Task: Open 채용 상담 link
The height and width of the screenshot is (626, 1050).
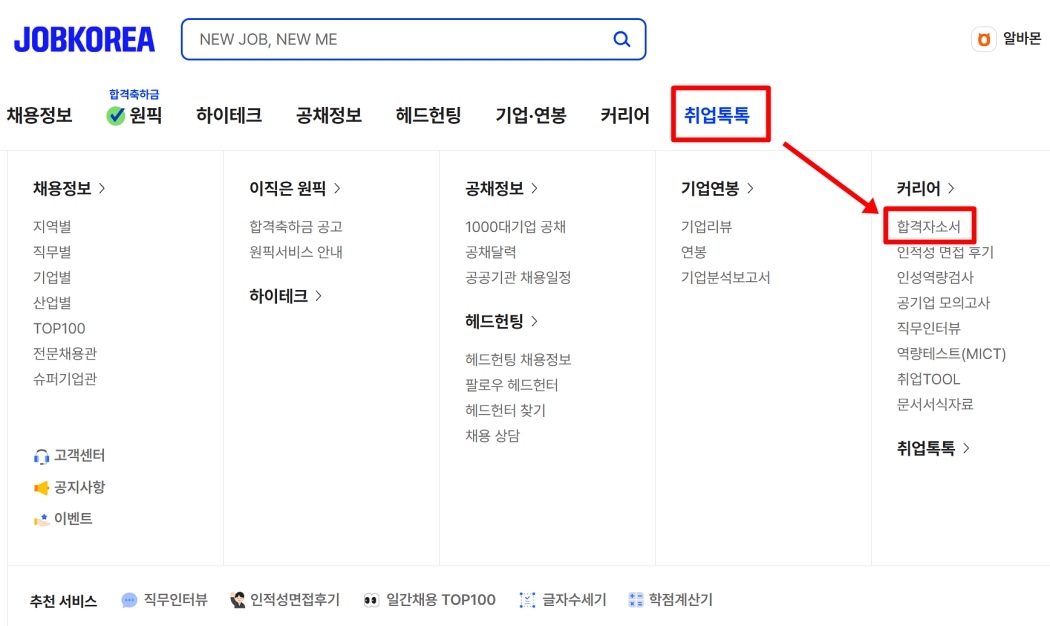Action: click(x=493, y=436)
